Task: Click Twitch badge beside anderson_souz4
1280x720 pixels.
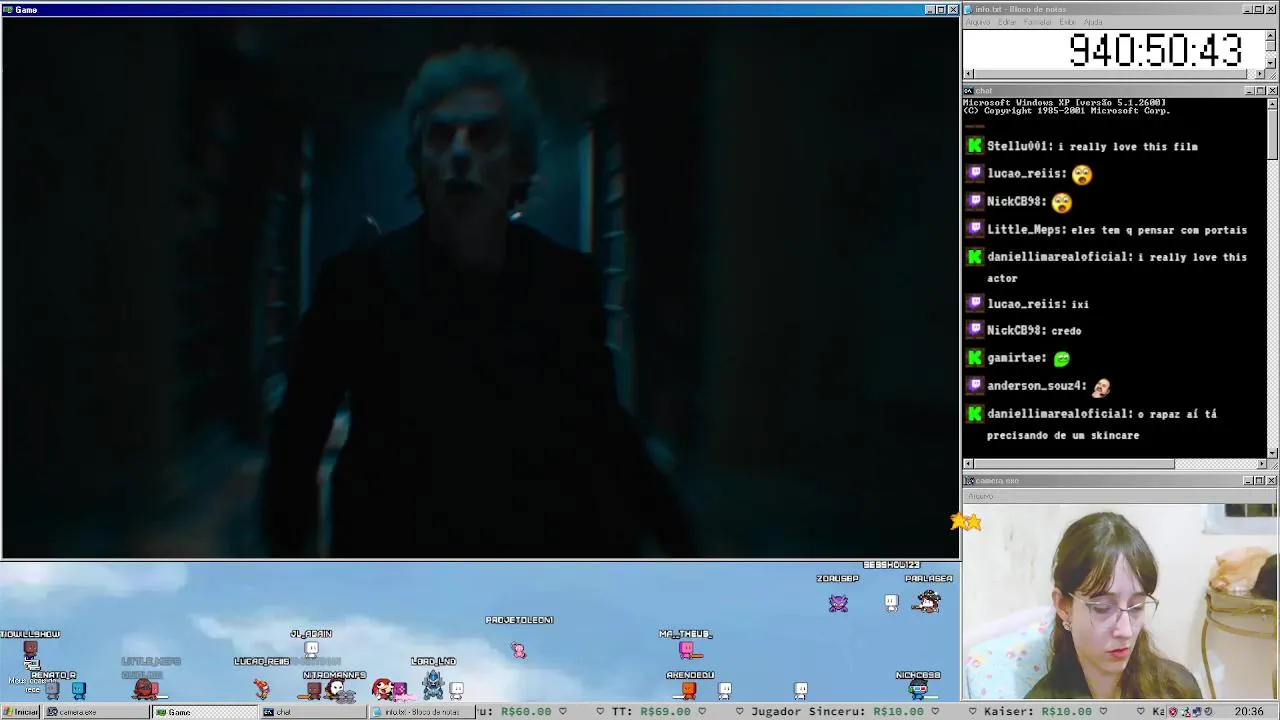Action: coord(975,386)
